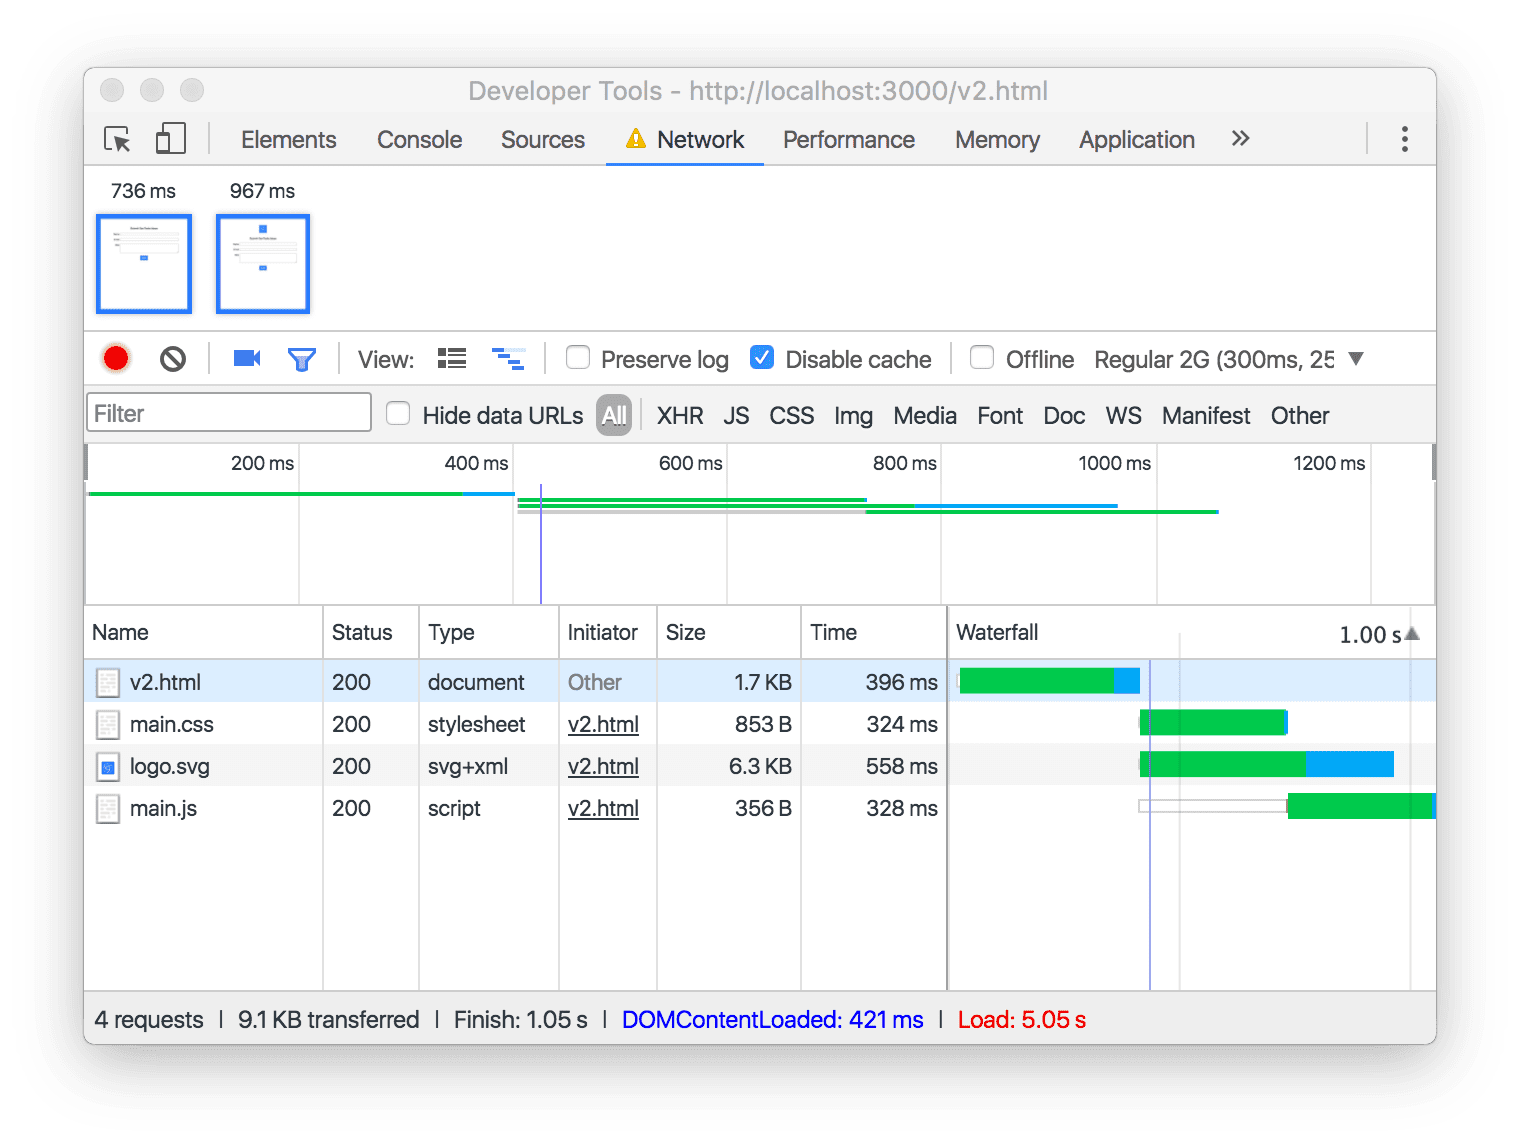The image size is (1520, 1144).
Task: Open the DevTools customize menu
Action: [x=1404, y=139]
